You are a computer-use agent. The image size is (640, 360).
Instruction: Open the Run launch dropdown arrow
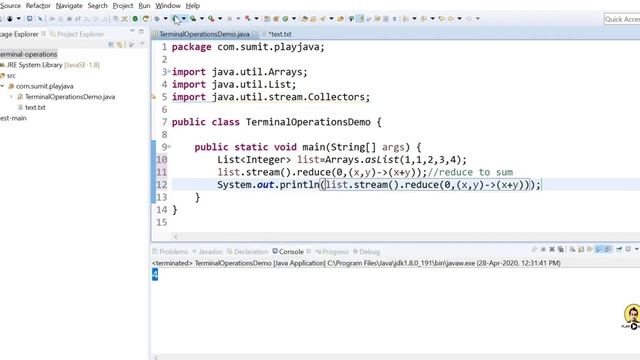pos(184,19)
